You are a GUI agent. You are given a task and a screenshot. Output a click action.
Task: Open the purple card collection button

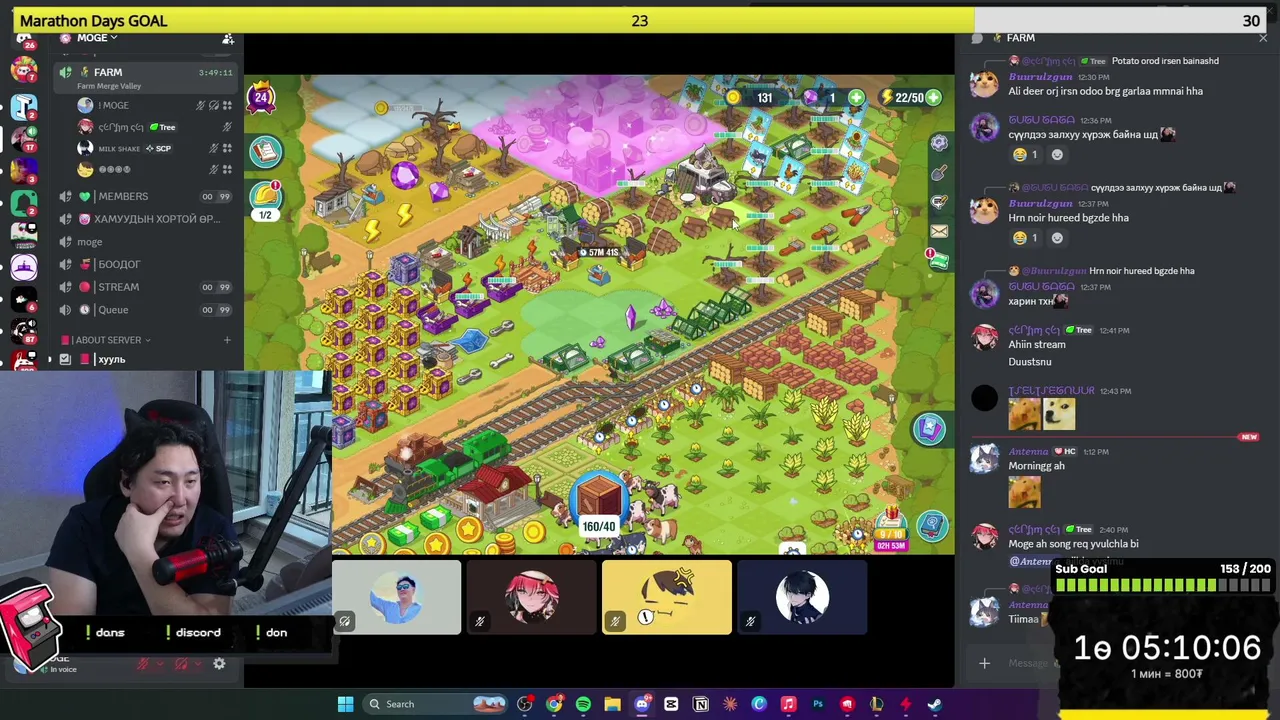click(x=929, y=429)
